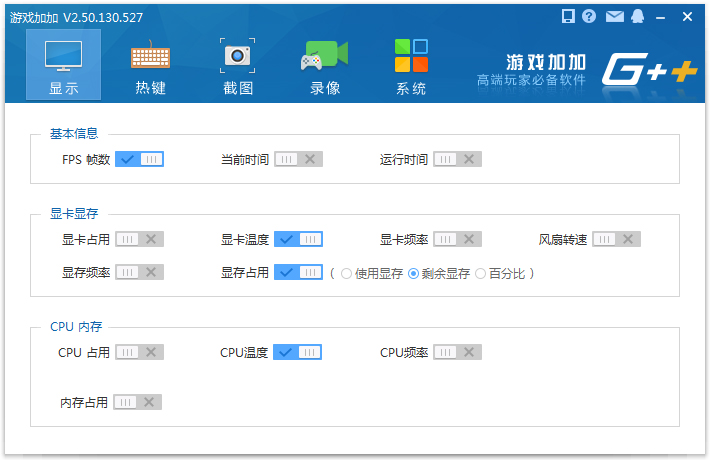The image size is (710, 460).
Task: Select the 百分比 percentage radio option
Action: (481, 273)
